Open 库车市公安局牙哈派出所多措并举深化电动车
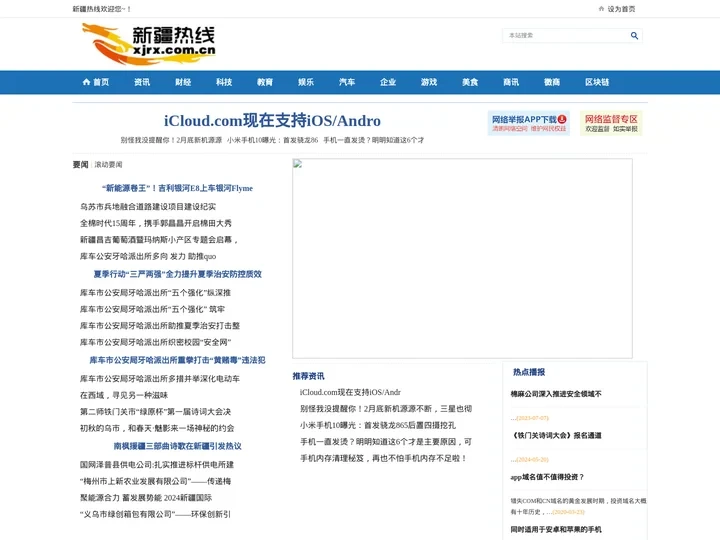Viewport: 720px width, 540px height. [160, 379]
